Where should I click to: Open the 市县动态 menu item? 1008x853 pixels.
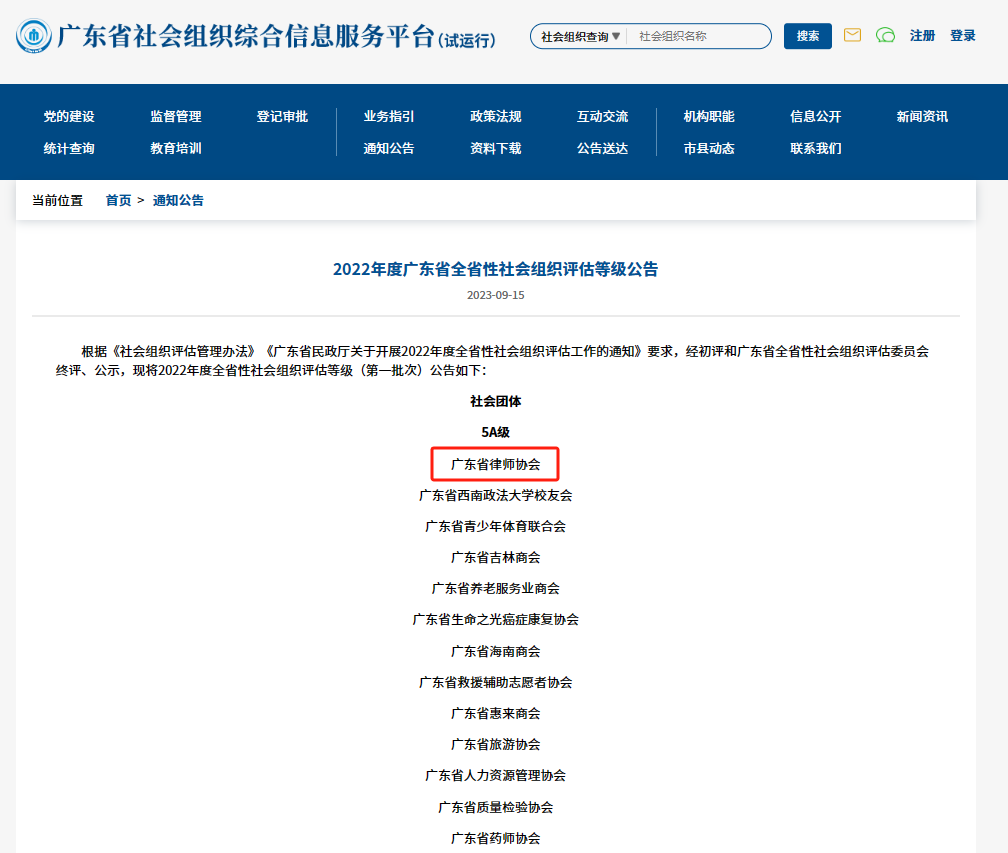click(709, 148)
